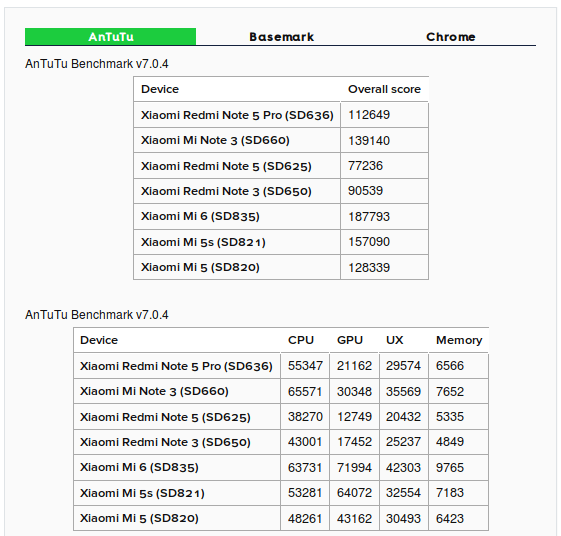This screenshot has width=561, height=536.
Task: Click Redmi Note 5 Pro CPU value 55347
Action: [x=305, y=366]
